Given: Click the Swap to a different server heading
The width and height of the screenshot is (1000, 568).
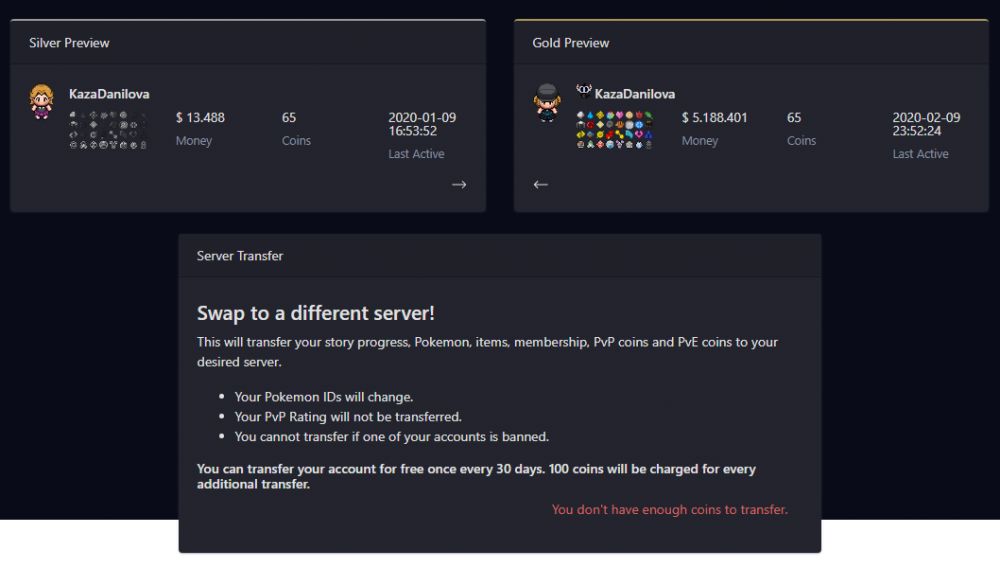Looking at the screenshot, I should pyautogui.click(x=316, y=313).
